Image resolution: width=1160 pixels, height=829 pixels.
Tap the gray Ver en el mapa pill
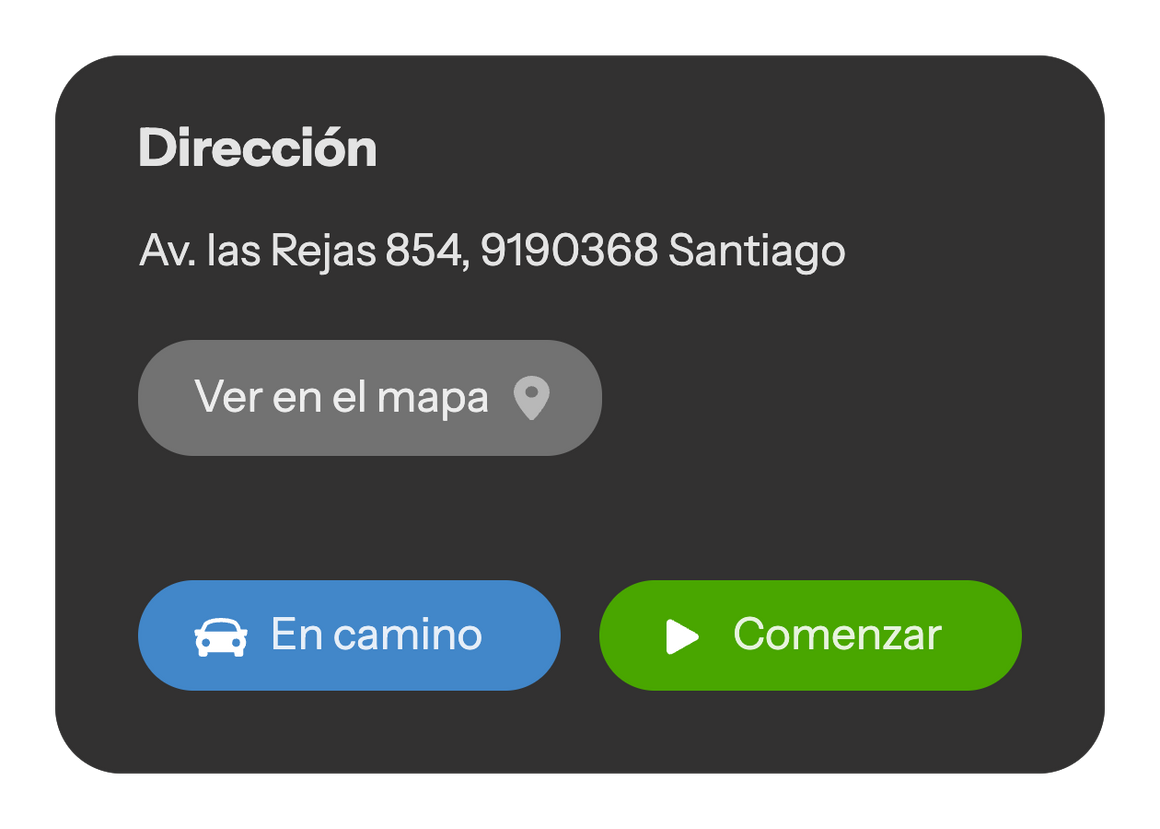[x=370, y=398]
